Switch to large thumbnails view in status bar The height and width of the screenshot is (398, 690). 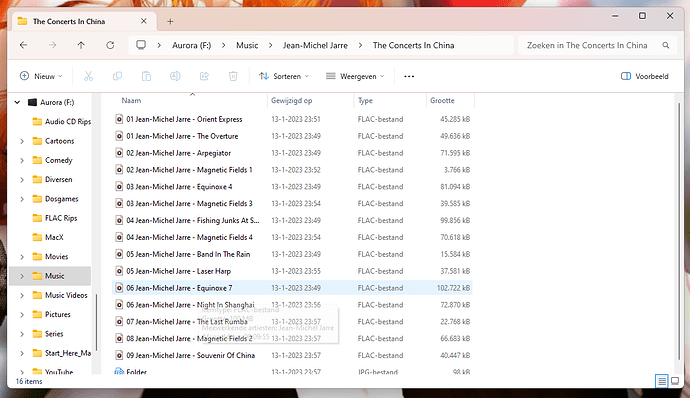pos(675,381)
